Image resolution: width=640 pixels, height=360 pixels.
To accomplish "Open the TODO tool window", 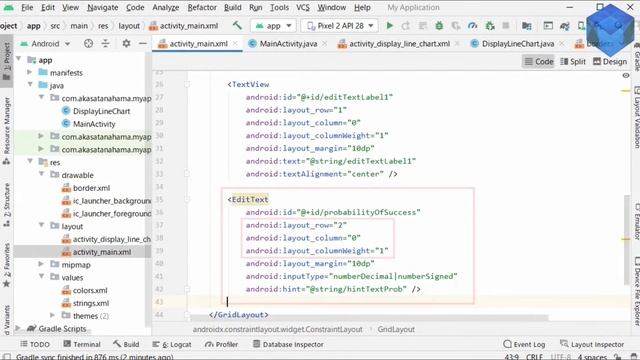I will (35, 344).
